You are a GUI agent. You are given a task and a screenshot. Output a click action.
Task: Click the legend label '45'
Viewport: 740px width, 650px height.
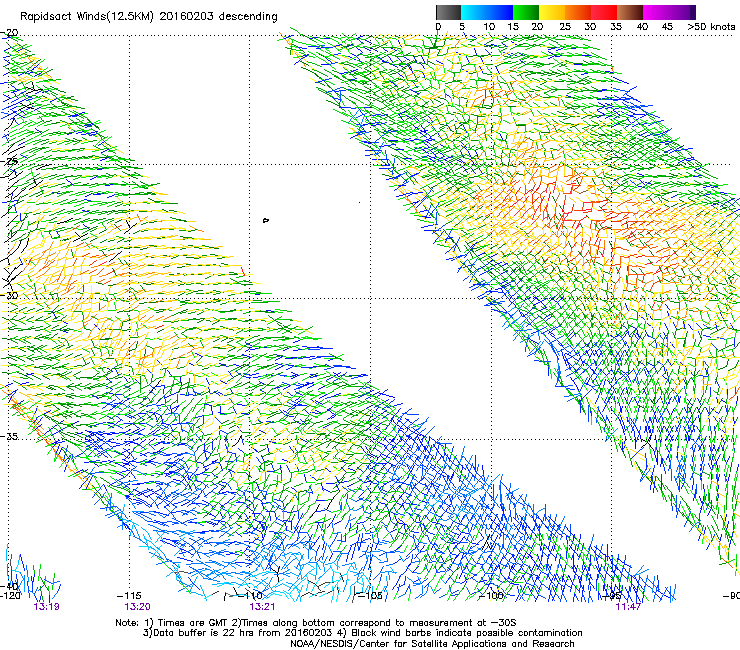(667, 27)
